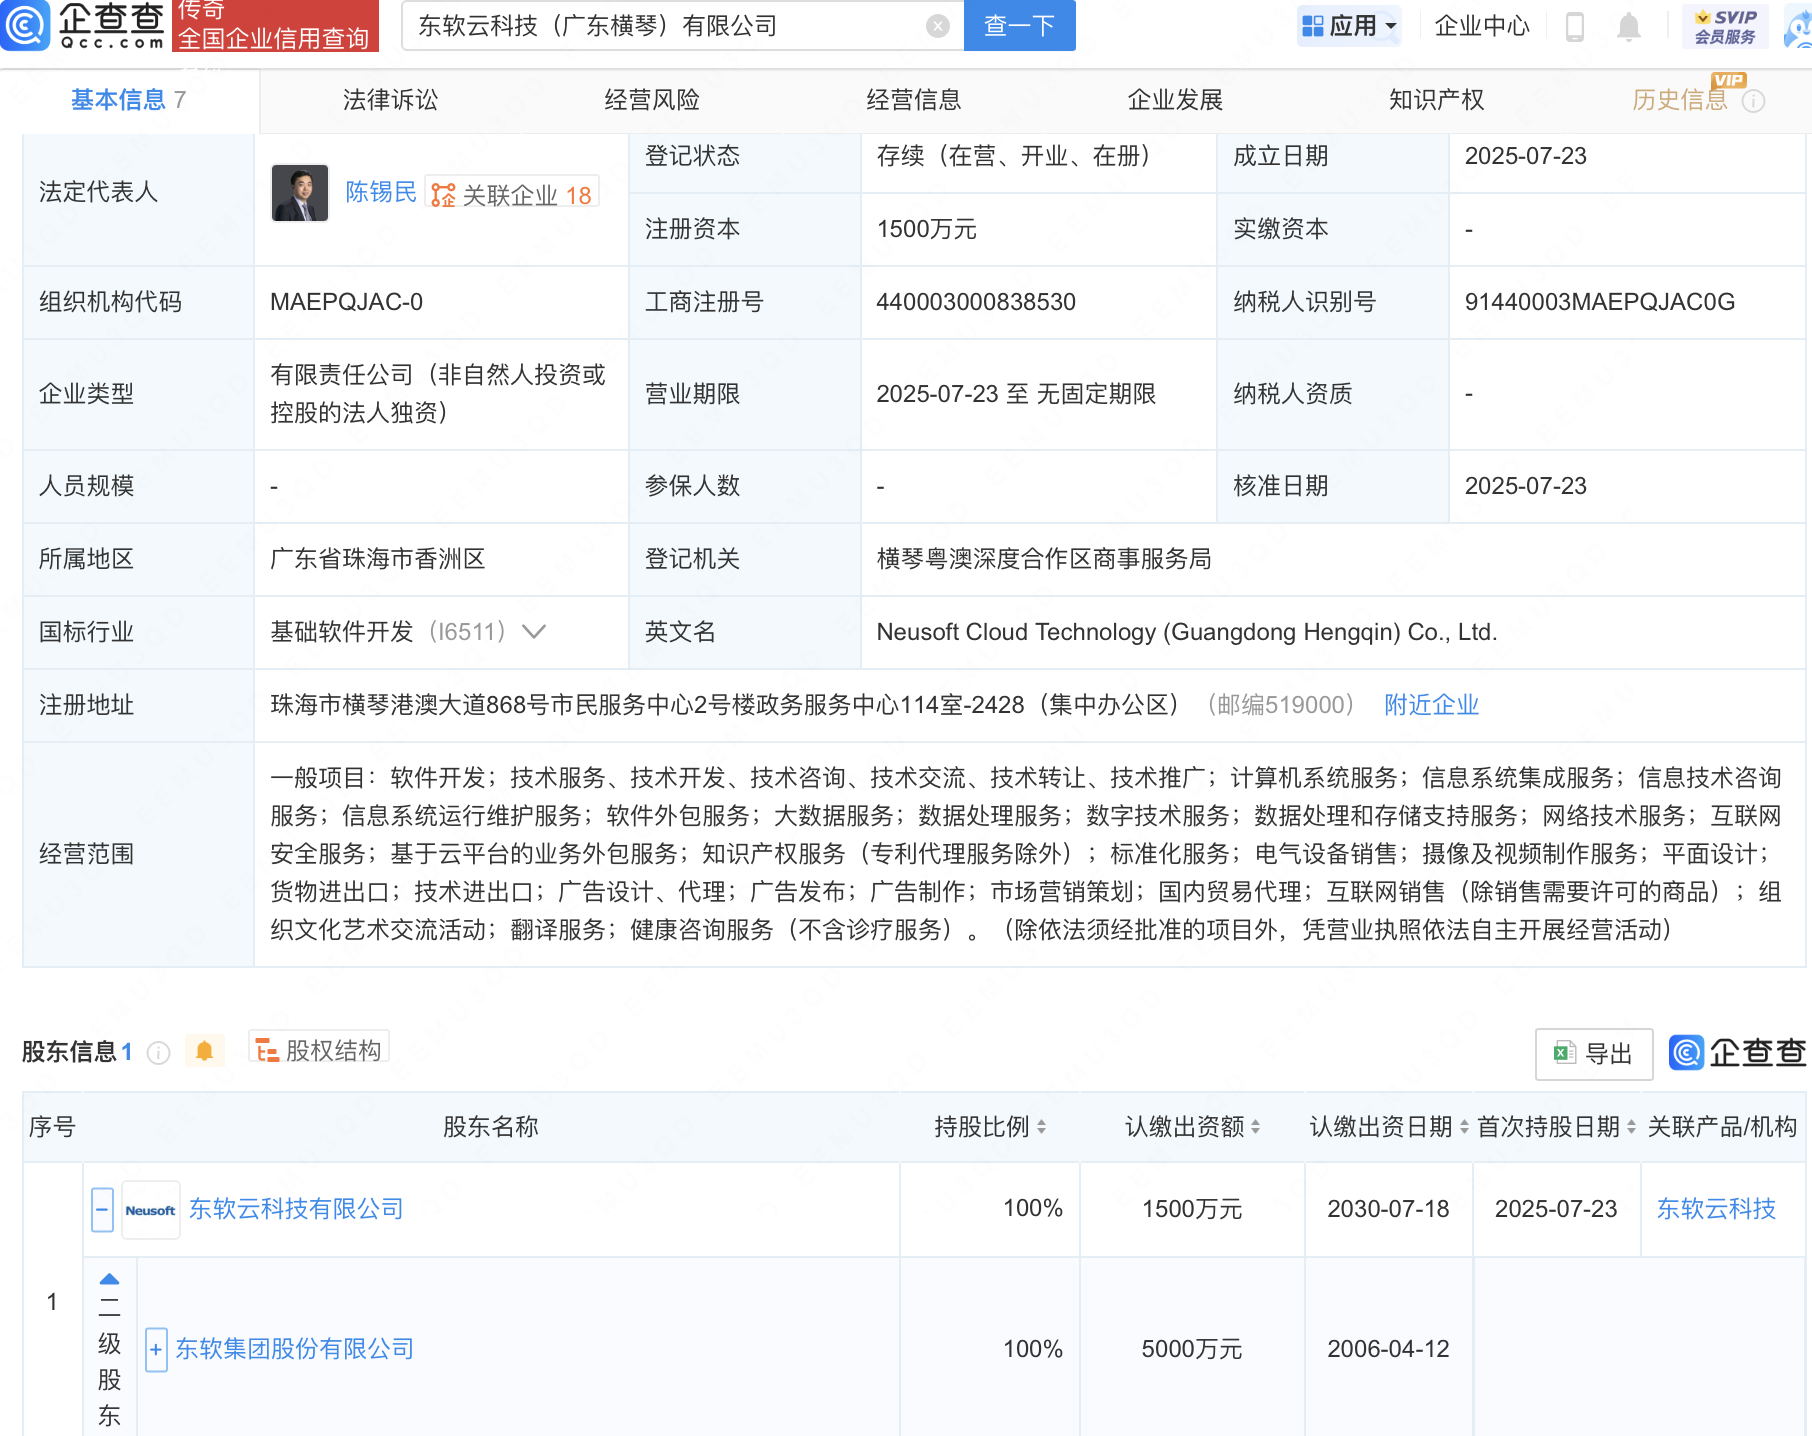Image resolution: width=1812 pixels, height=1436 pixels.
Task: Open SVIP member services badge
Action: tap(1725, 26)
